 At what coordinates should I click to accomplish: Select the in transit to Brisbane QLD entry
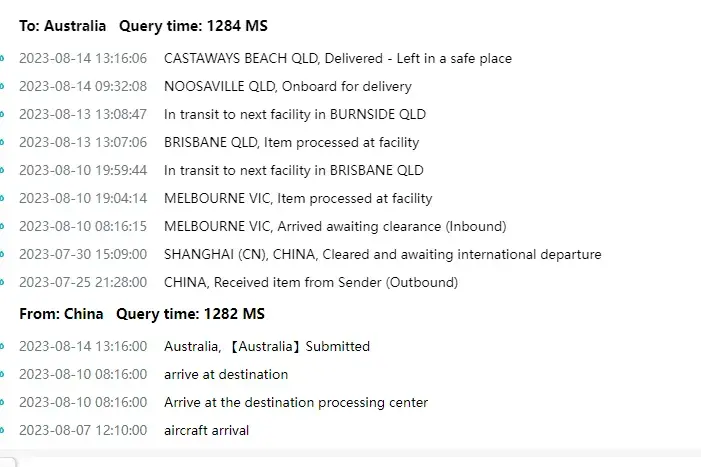tap(293, 170)
